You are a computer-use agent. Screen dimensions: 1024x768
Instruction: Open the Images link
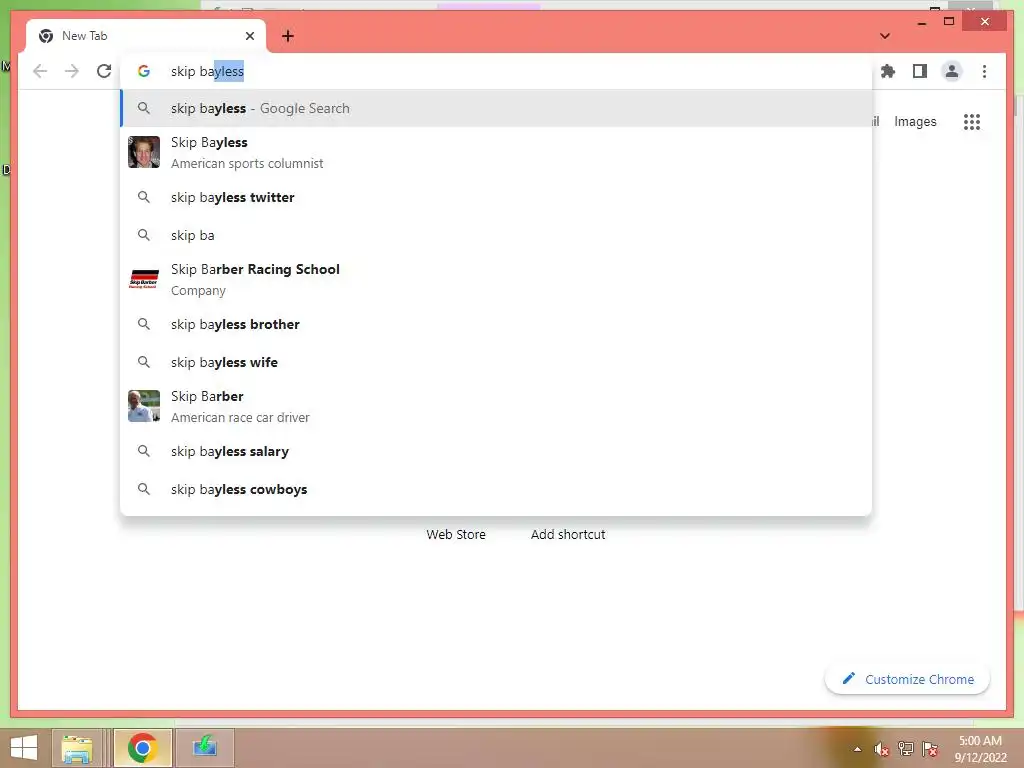(915, 121)
